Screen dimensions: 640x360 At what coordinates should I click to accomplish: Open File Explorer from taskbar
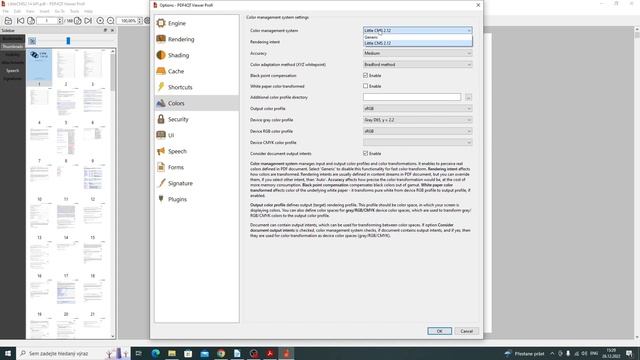tap(172, 353)
